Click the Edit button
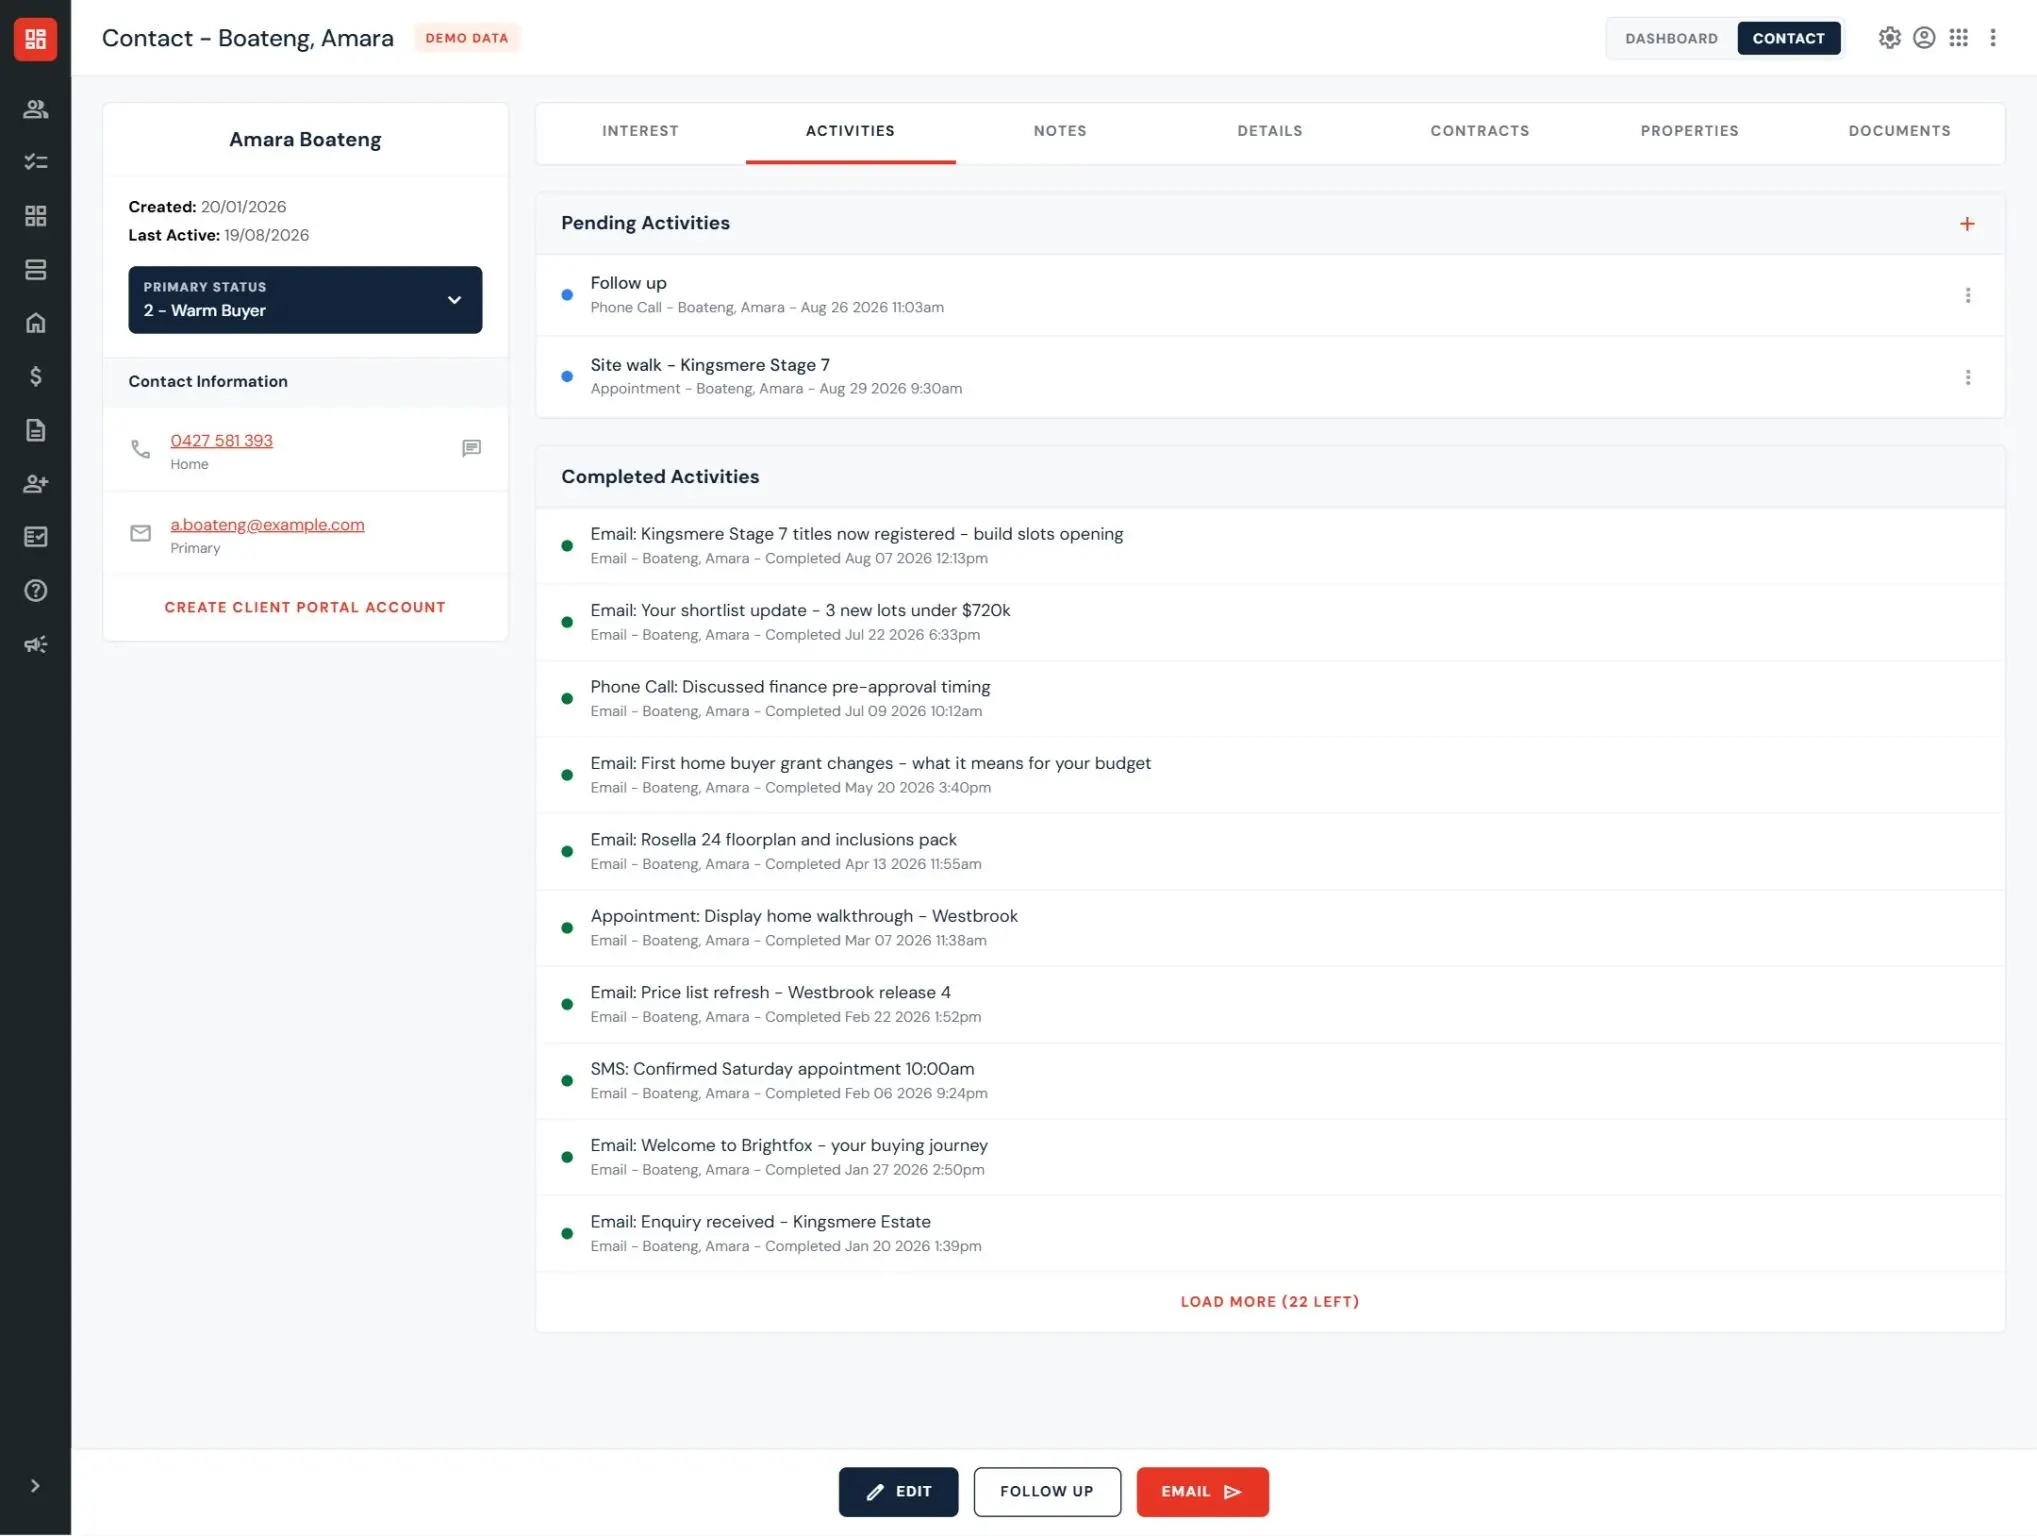Image resolution: width=2037 pixels, height=1536 pixels. coord(898,1492)
